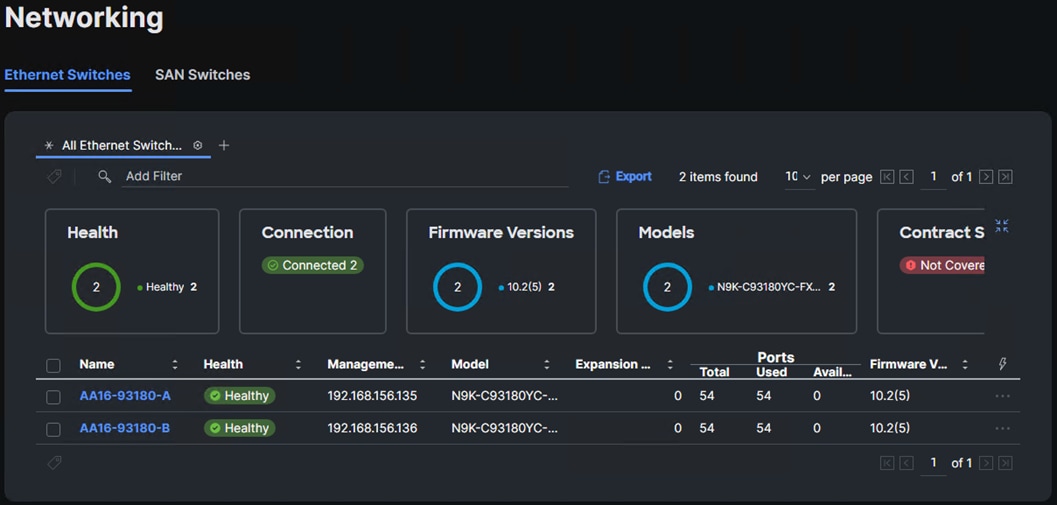Open the ellipsis menu for AA16-93180-A
The height and width of the screenshot is (505, 1057).
pos(1002,396)
